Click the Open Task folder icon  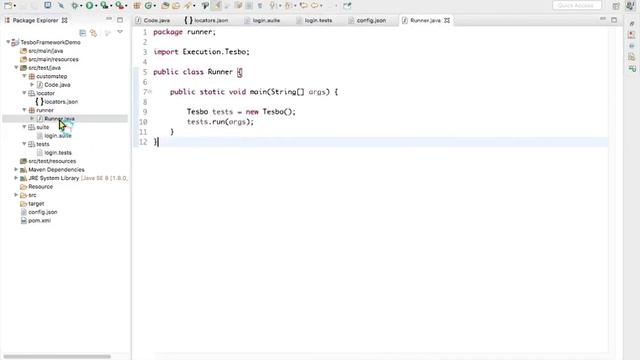coord(176,5)
